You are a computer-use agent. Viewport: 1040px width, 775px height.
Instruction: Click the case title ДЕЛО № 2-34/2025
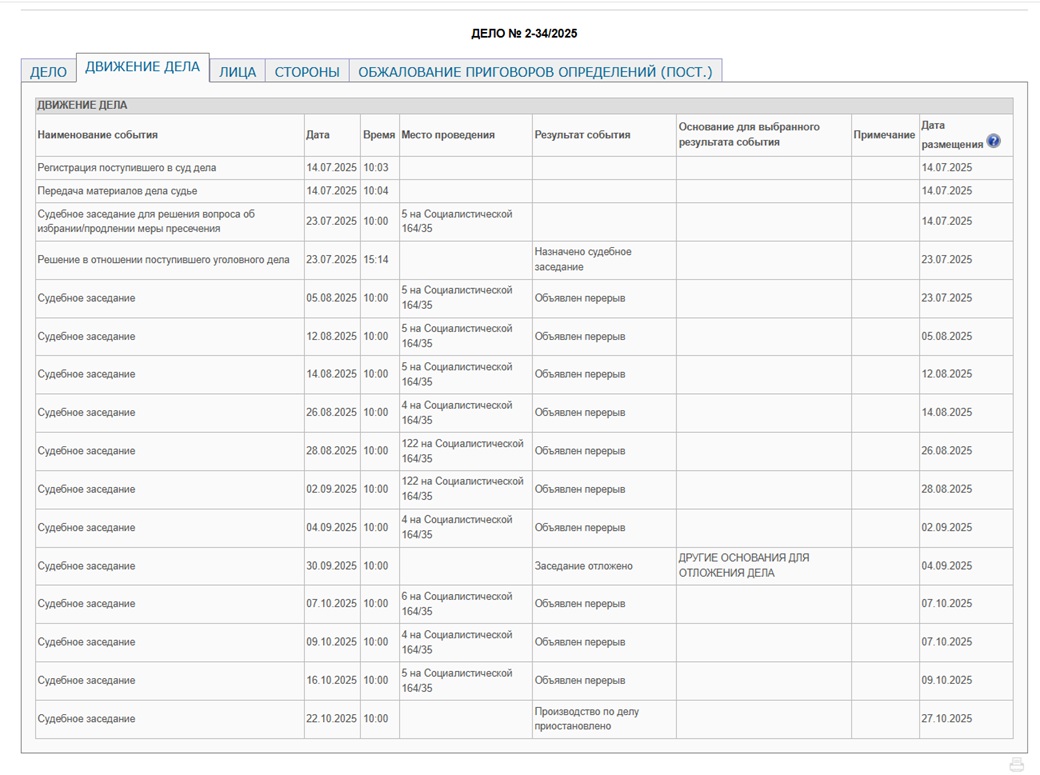point(524,34)
